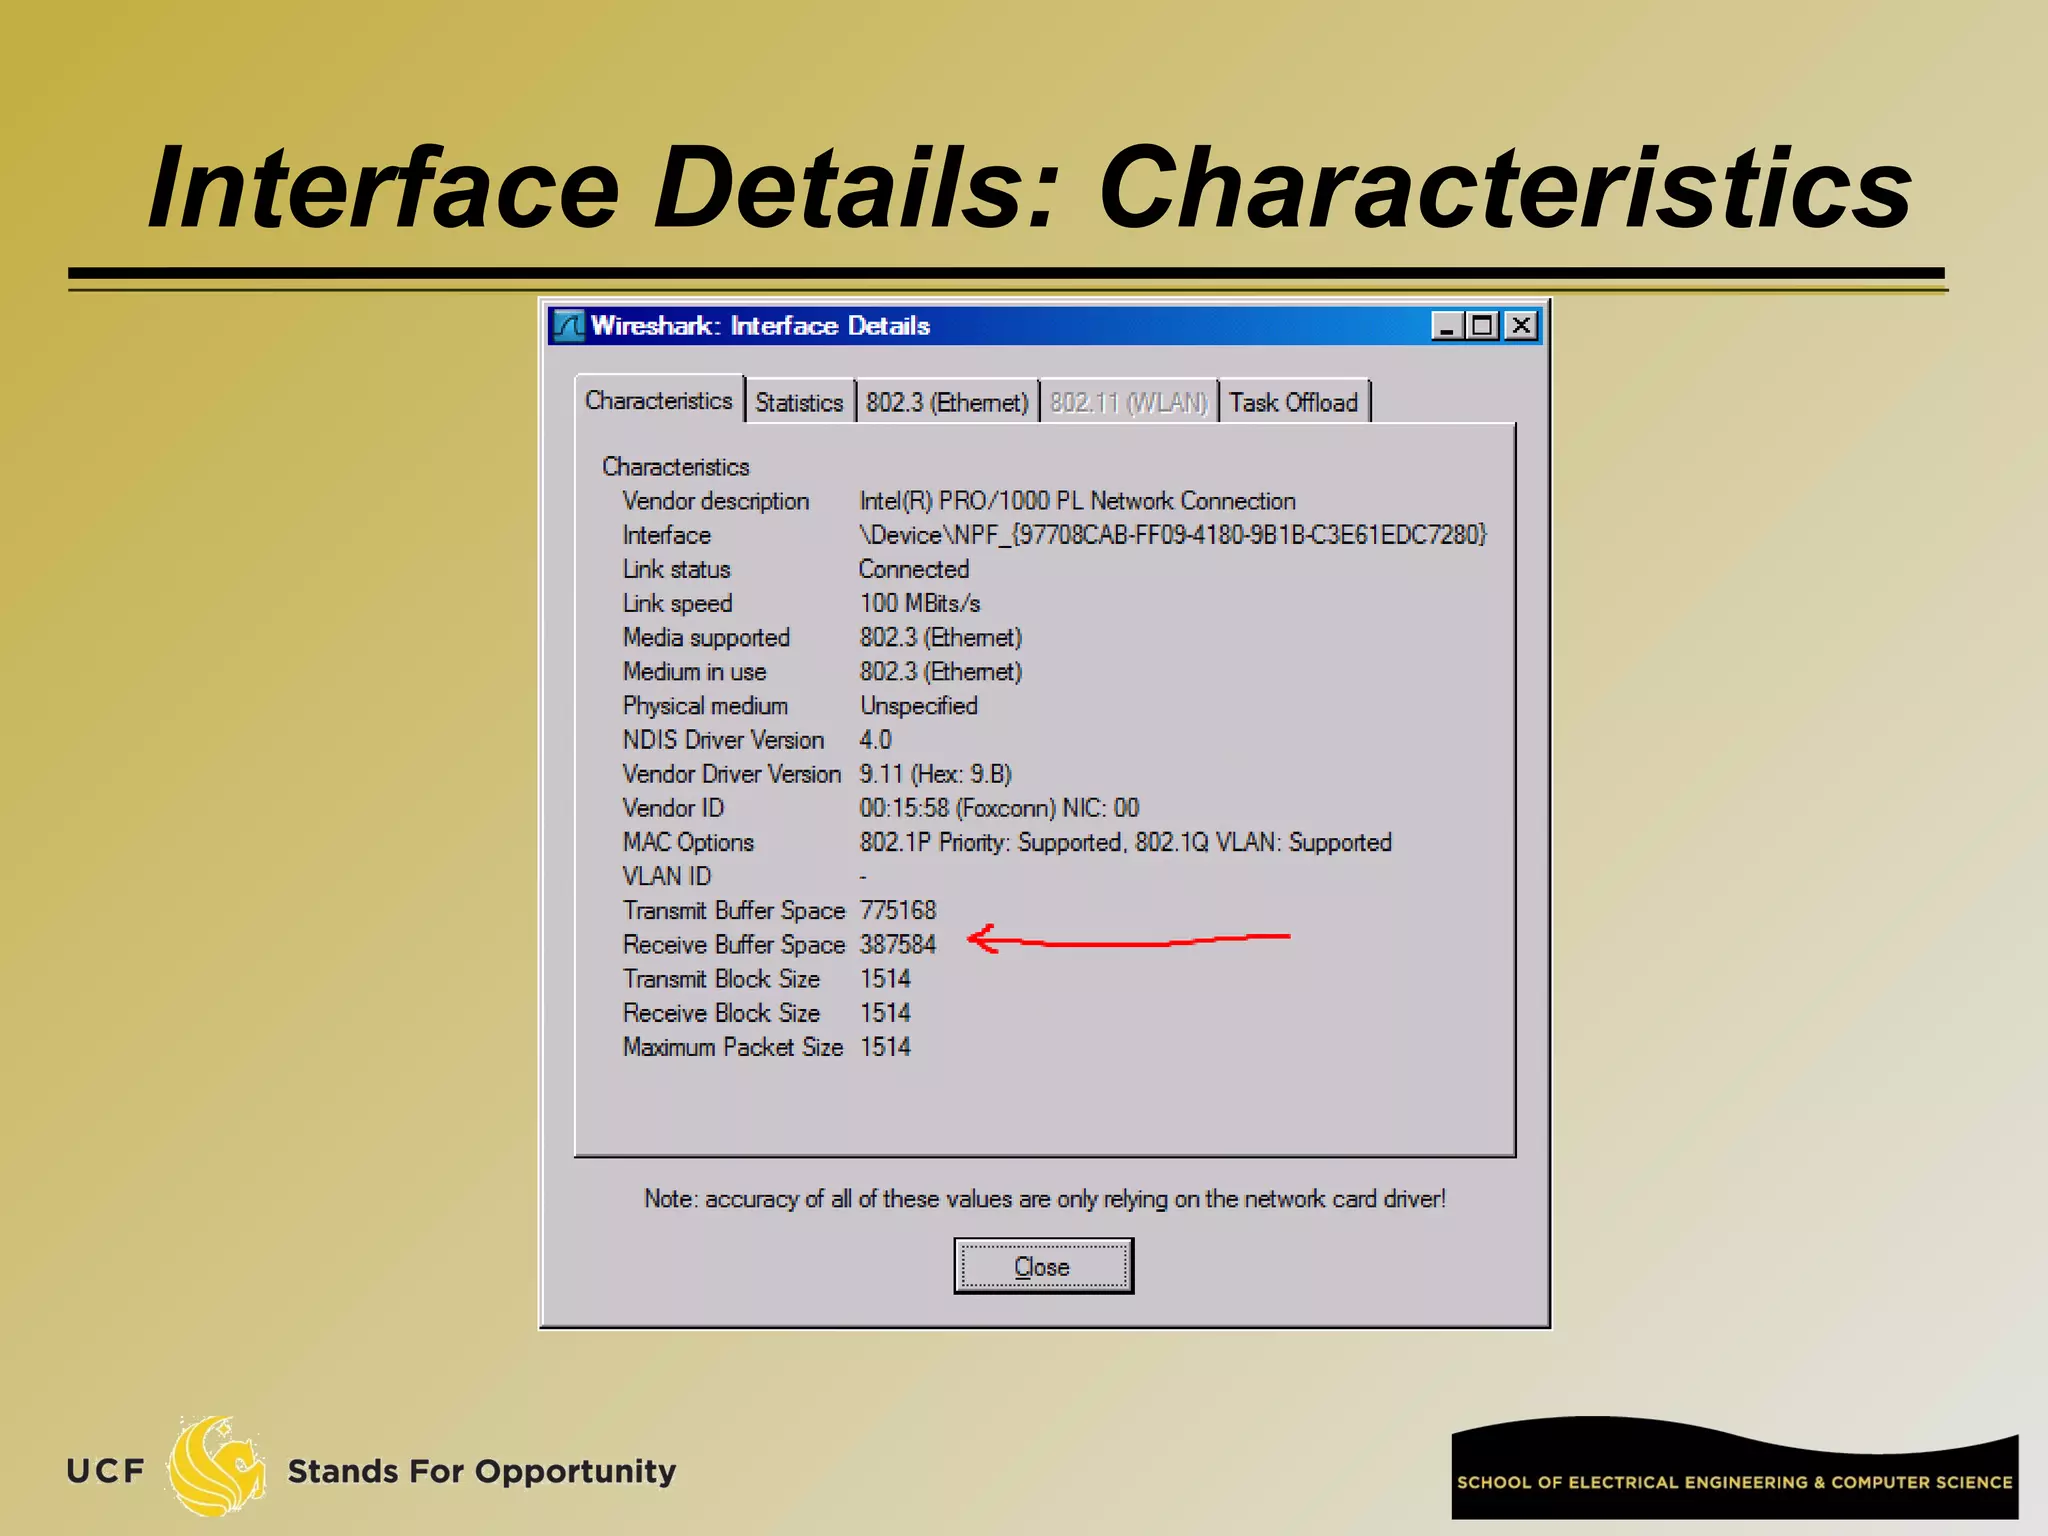
Task: Switch to the Statistics tab
Action: click(799, 402)
